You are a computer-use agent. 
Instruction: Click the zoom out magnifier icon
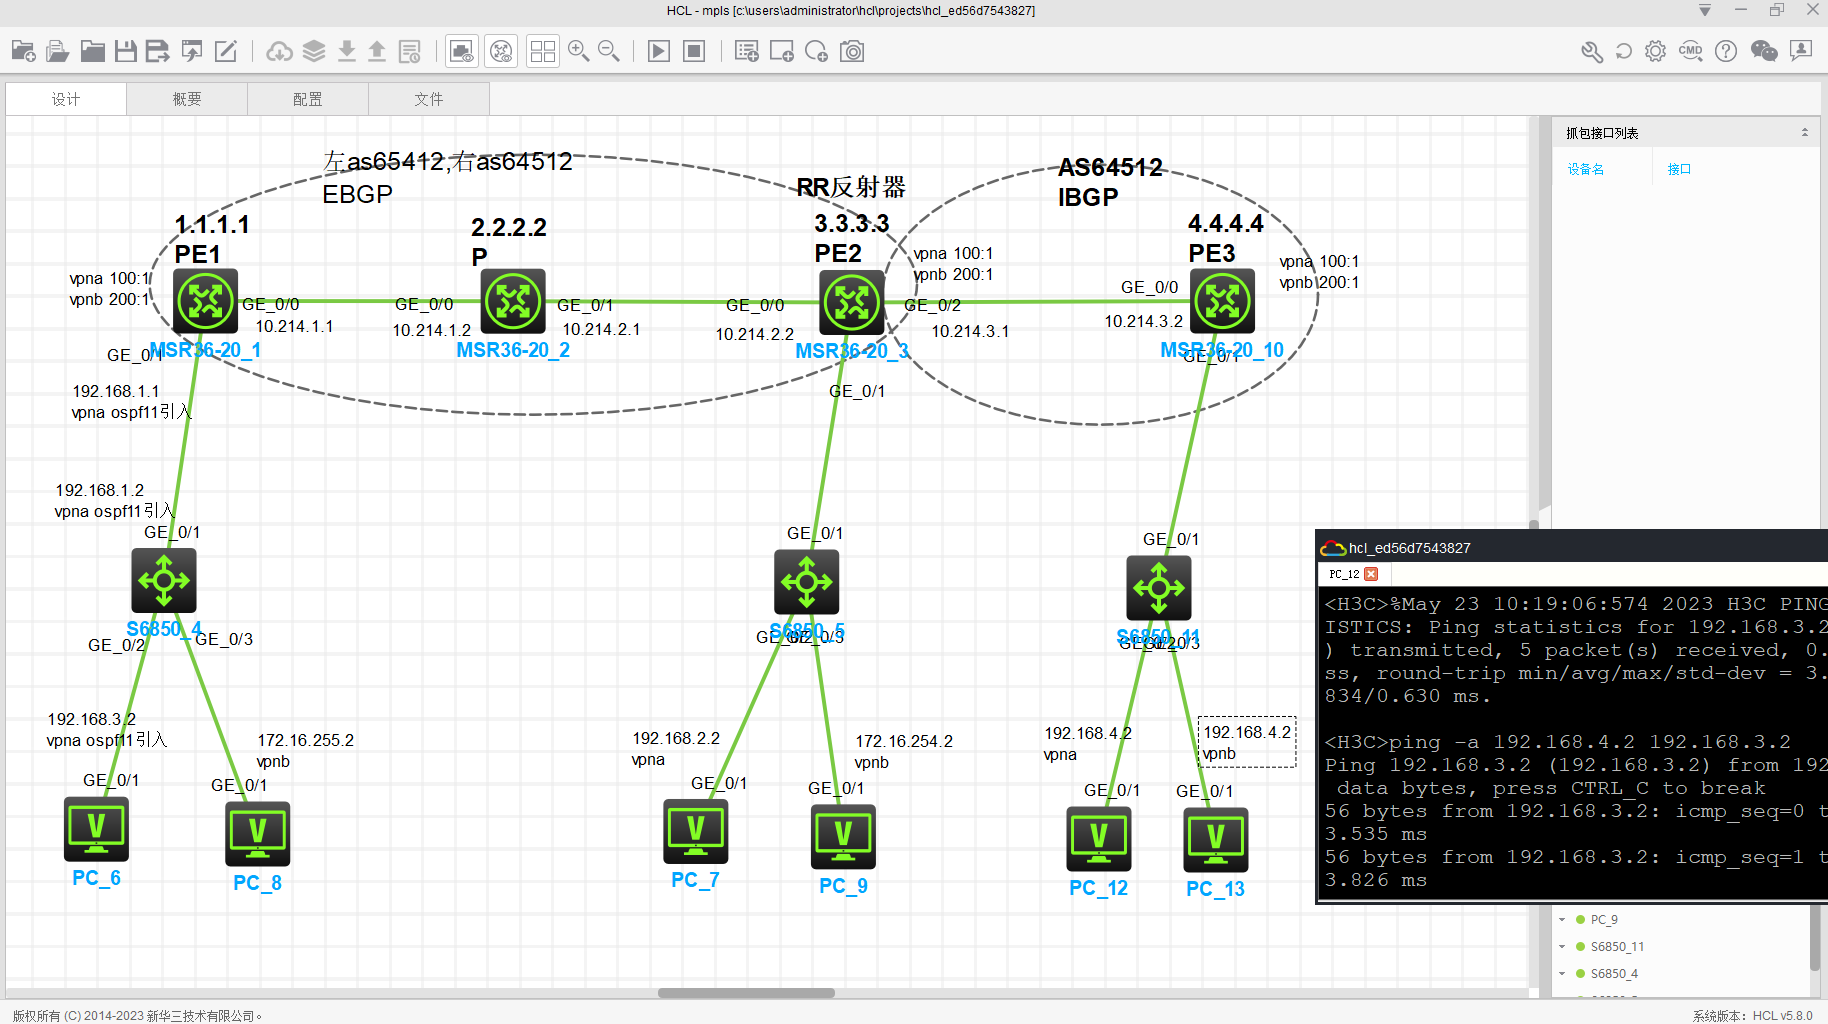coord(608,51)
